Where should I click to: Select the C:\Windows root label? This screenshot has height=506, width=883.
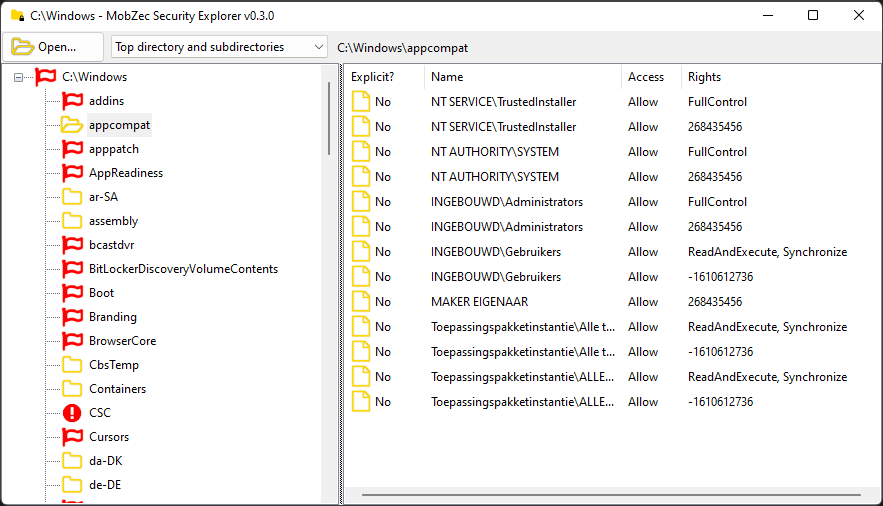coord(94,77)
